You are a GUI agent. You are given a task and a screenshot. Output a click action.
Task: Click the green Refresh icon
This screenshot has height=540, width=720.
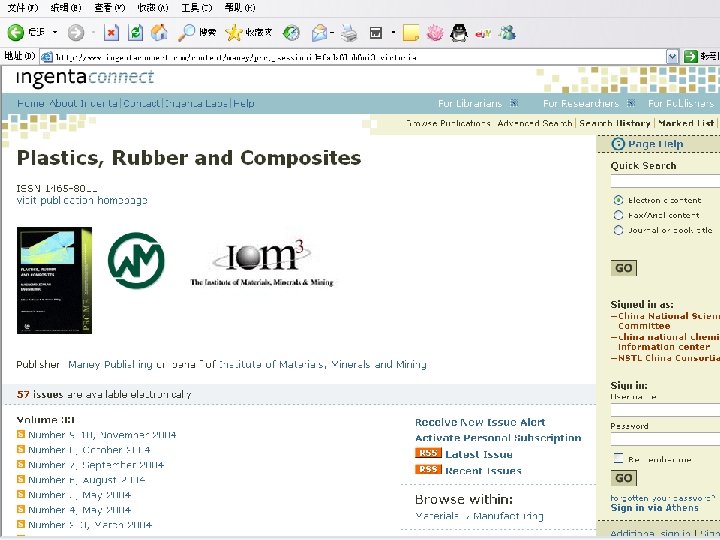tap(135, 33)
